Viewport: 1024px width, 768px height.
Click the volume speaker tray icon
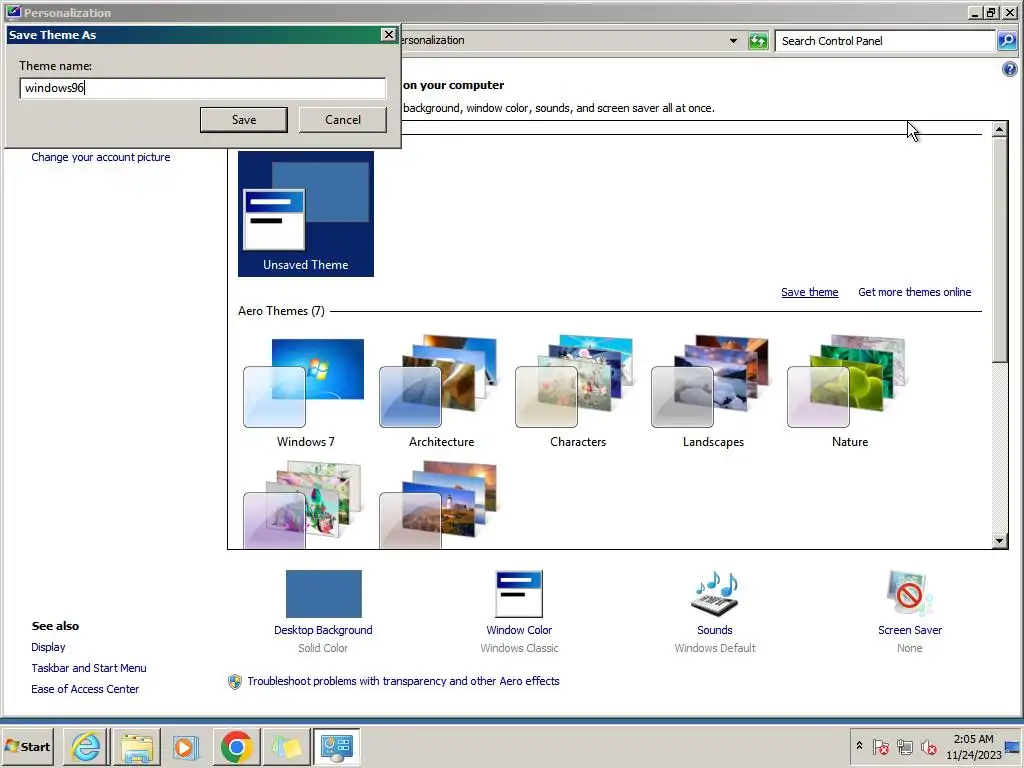tap(928, 746)
